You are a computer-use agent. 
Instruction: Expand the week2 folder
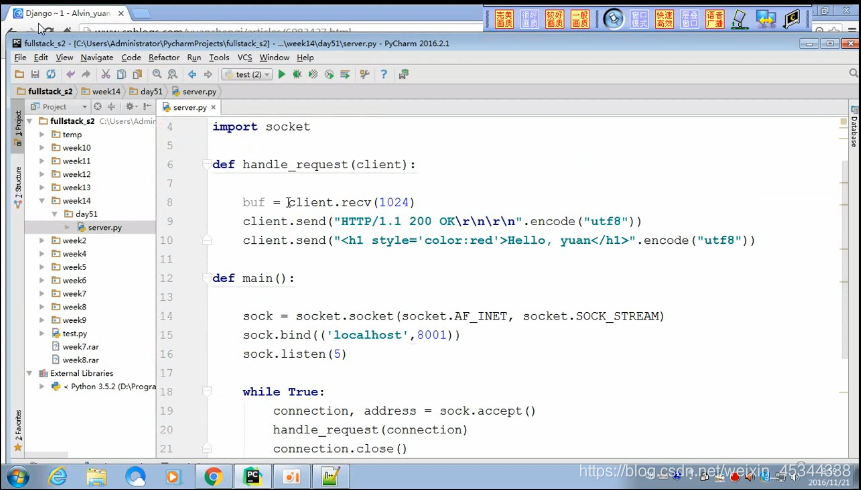42,241
